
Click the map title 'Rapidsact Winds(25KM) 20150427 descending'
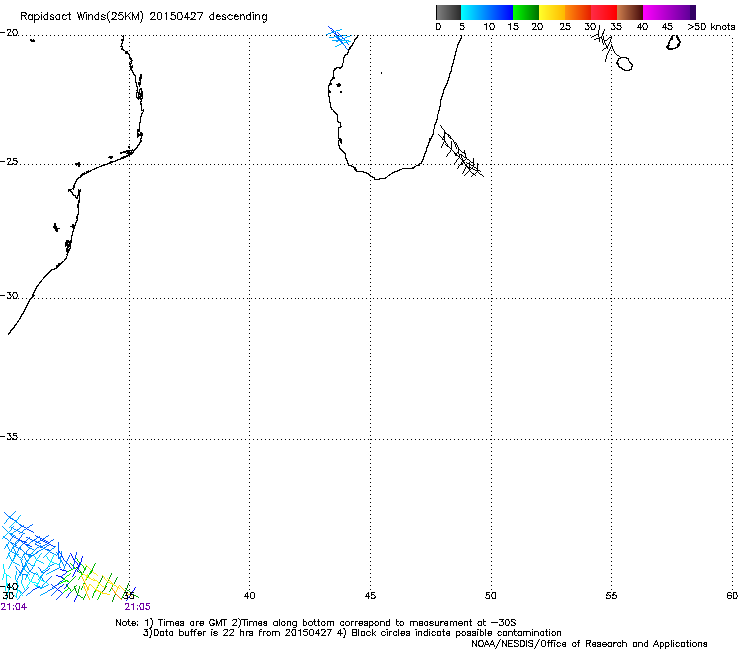(x=143, y=17)
